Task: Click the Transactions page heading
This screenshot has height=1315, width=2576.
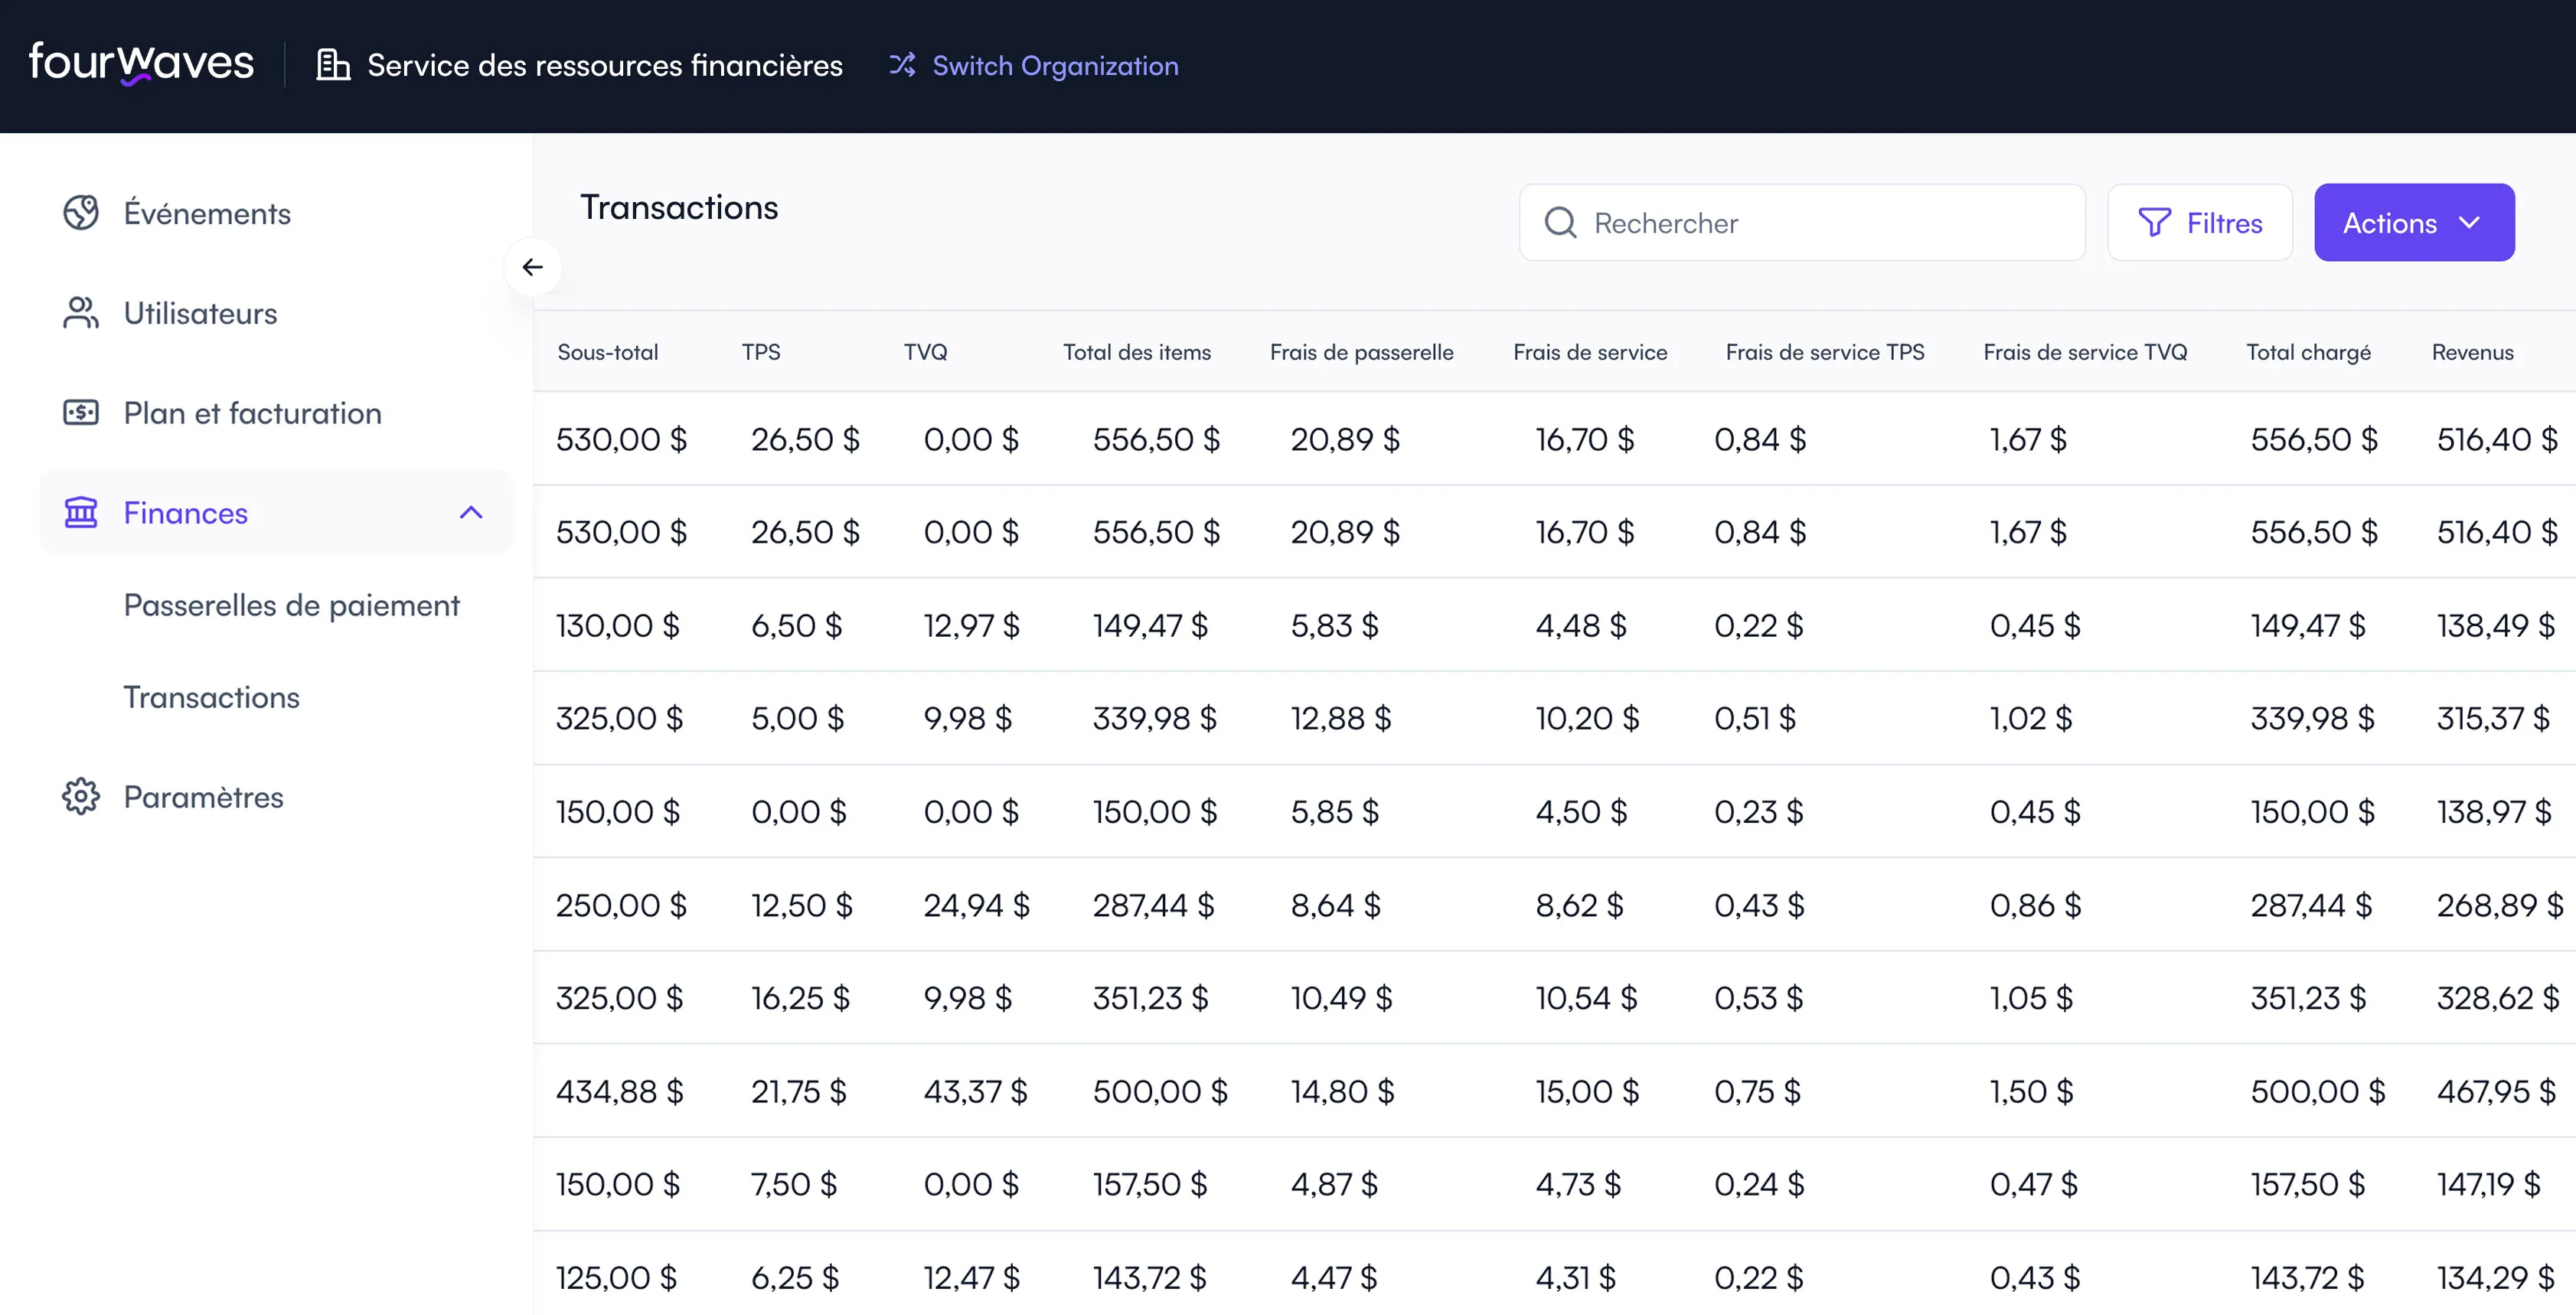Action: 679,207
